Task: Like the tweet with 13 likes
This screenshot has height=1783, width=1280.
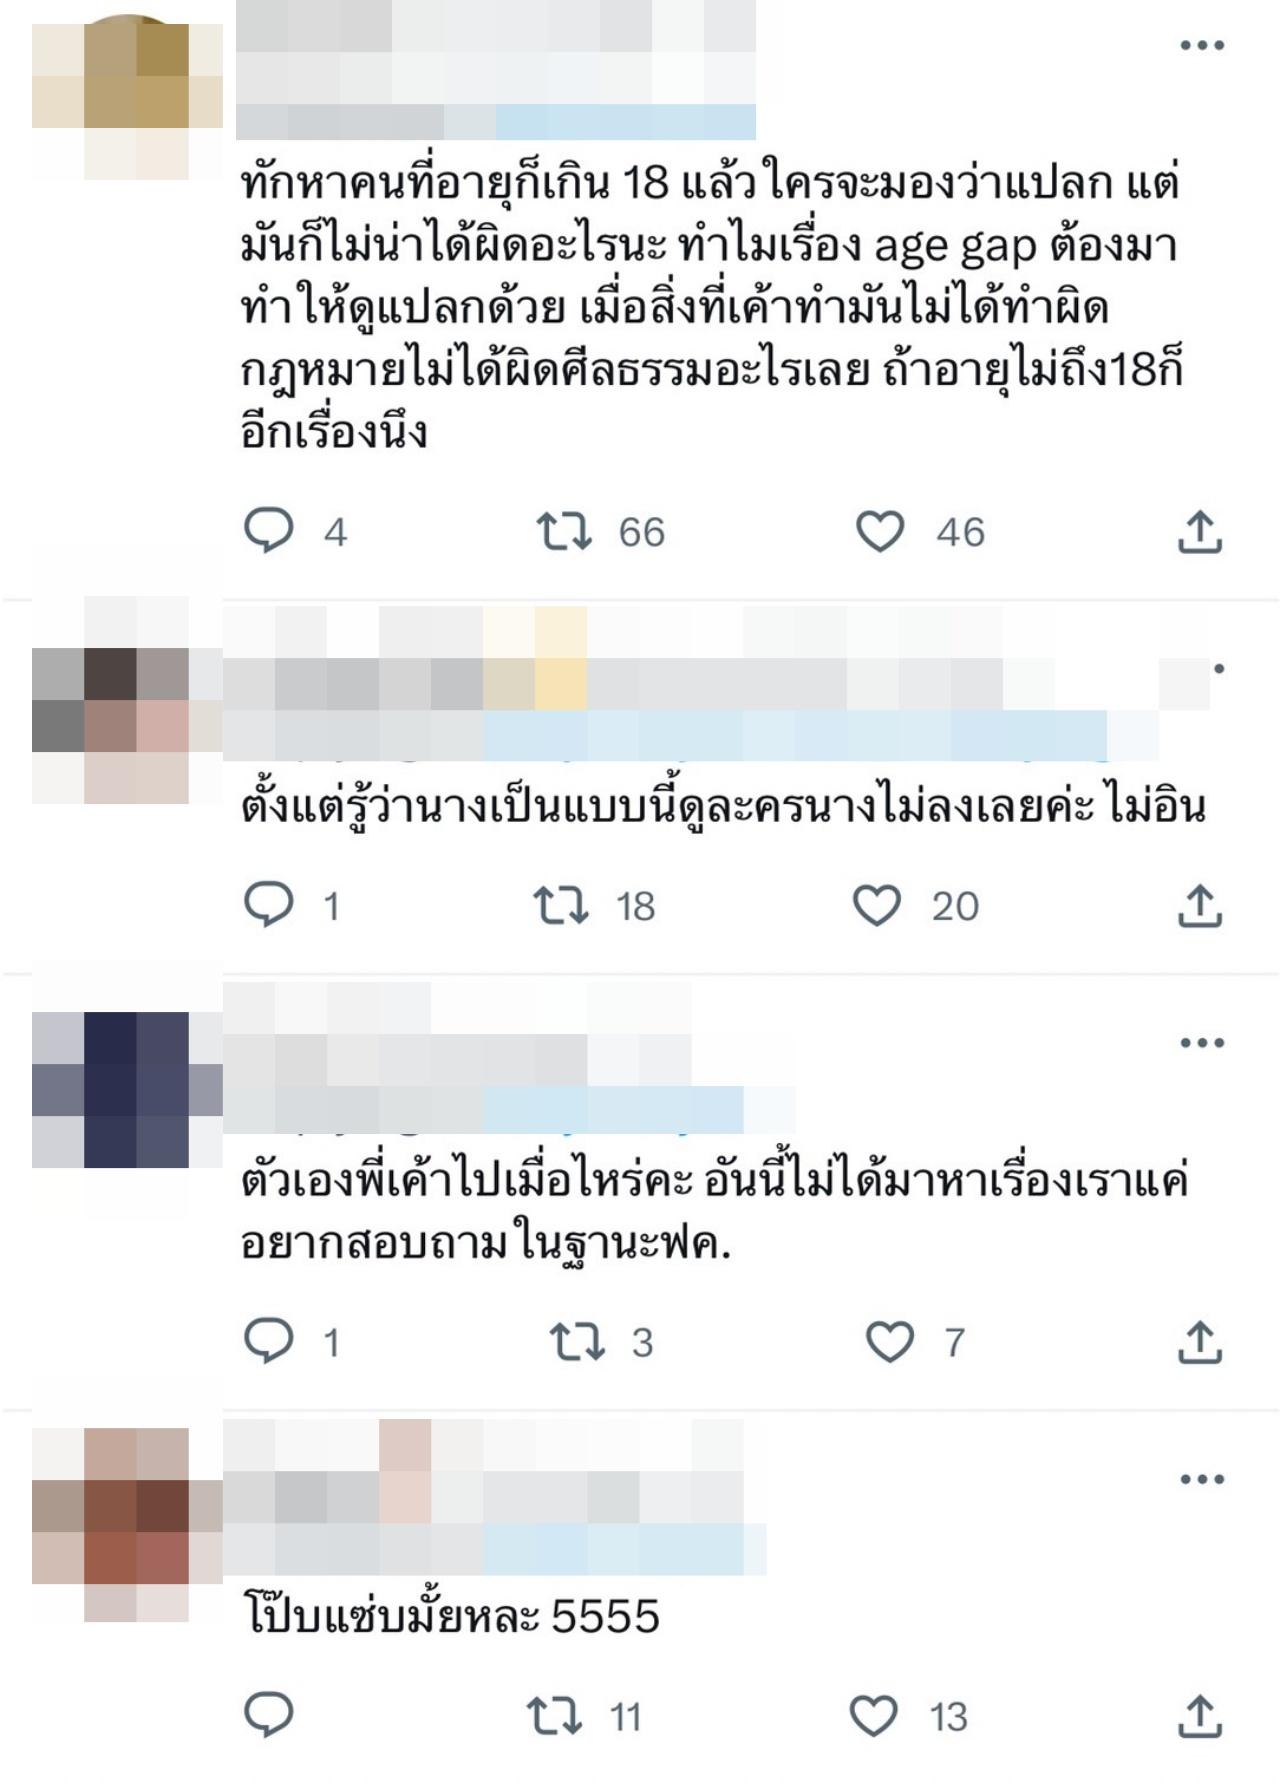Action: 874,1716
